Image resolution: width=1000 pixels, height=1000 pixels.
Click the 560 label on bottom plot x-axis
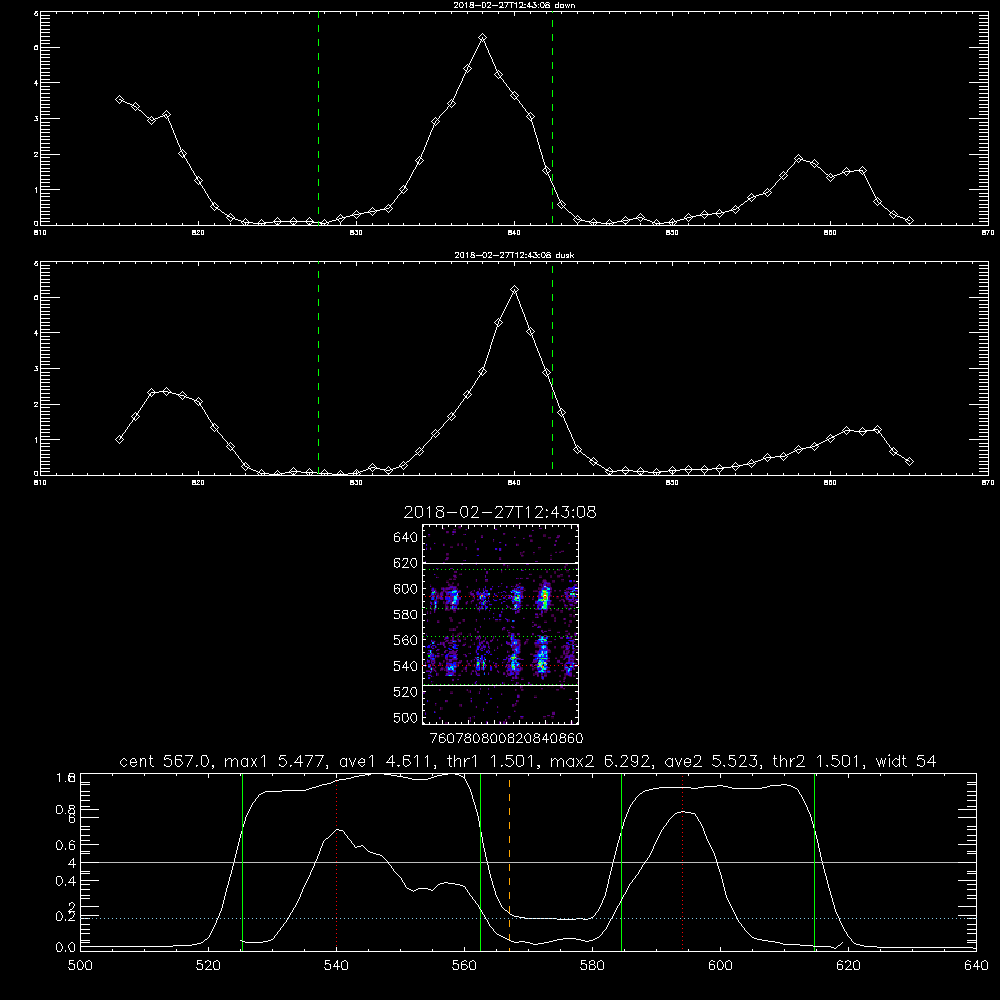tap(464, 966)
